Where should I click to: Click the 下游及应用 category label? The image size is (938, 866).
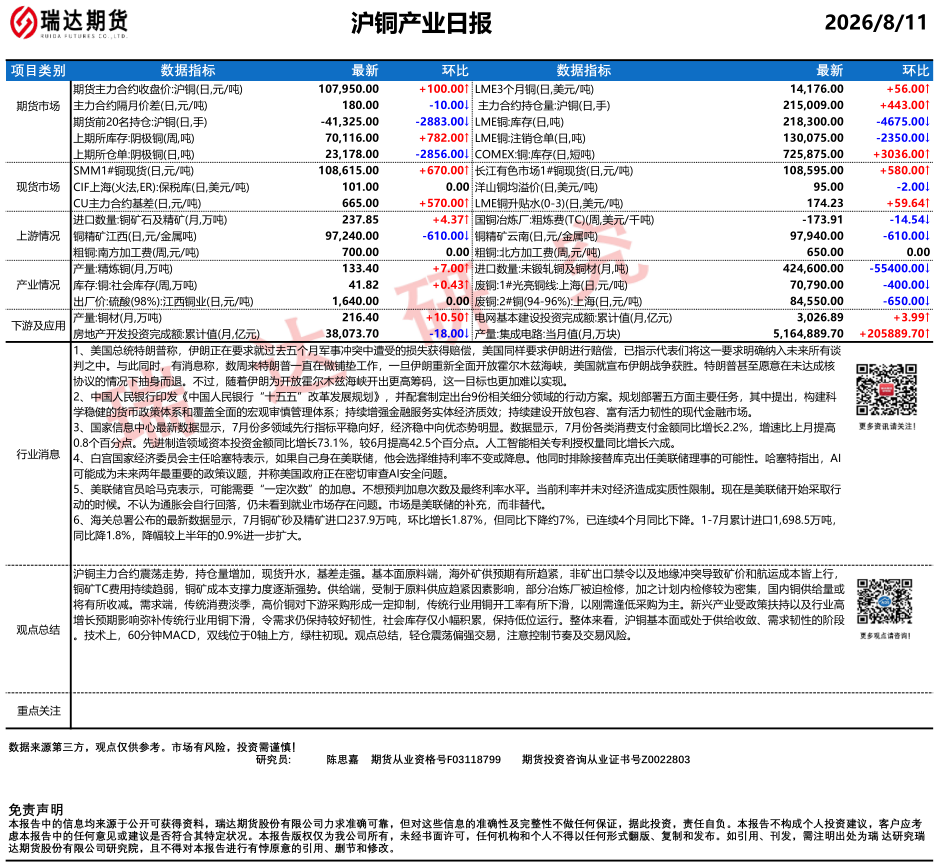point(38,326)
